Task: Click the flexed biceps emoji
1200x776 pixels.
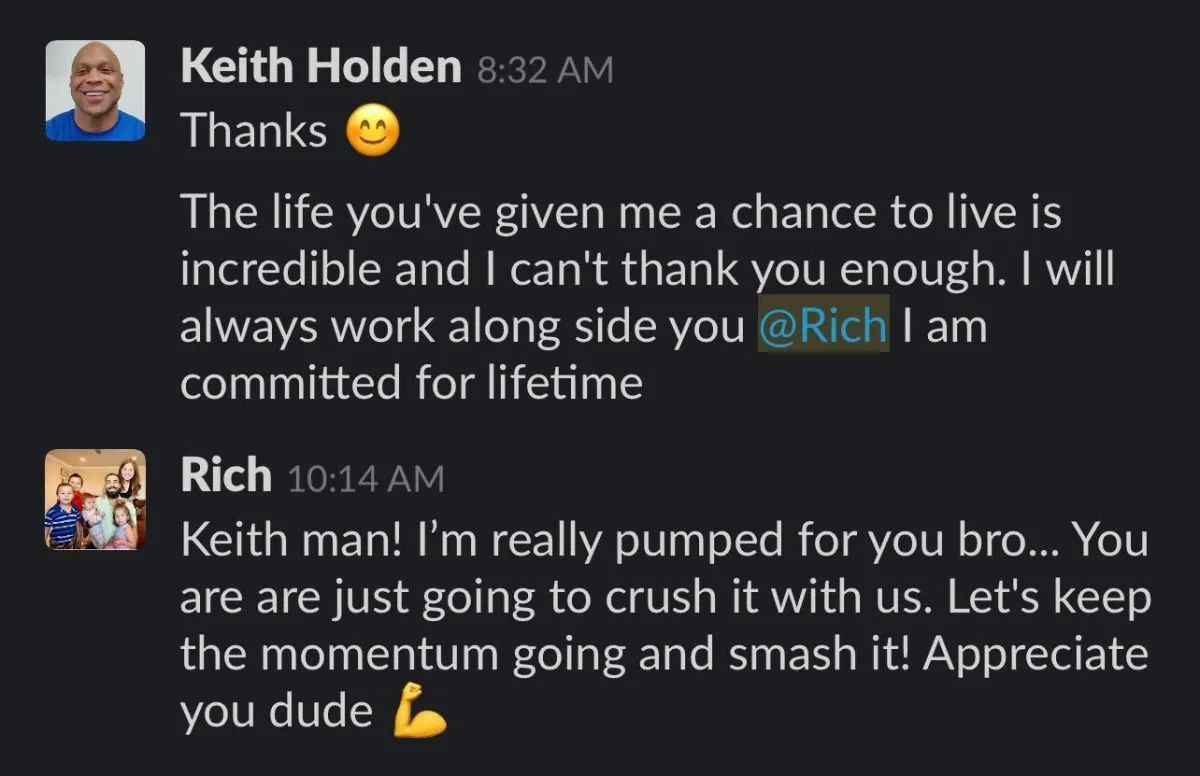Action: point(419,713)
